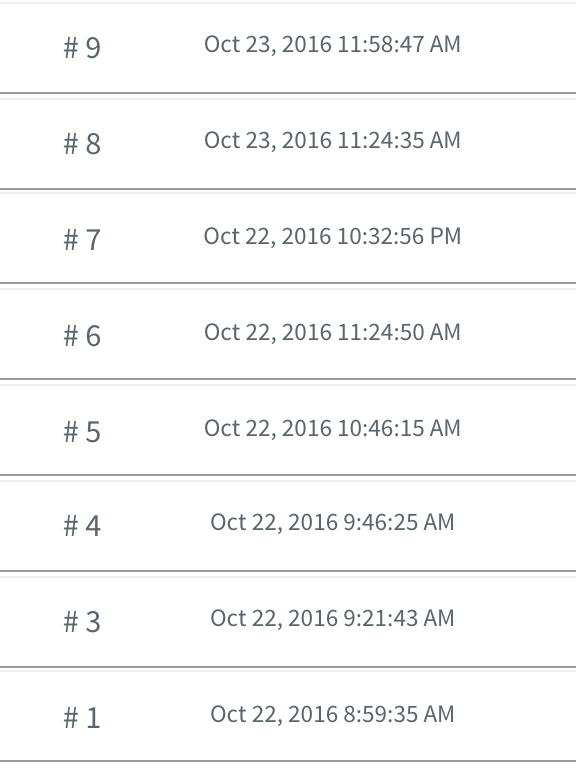This screenshot has width=576, height=778.
Task: Pick the earliest Oct 23 build timestamp
Action: point(332,140)
